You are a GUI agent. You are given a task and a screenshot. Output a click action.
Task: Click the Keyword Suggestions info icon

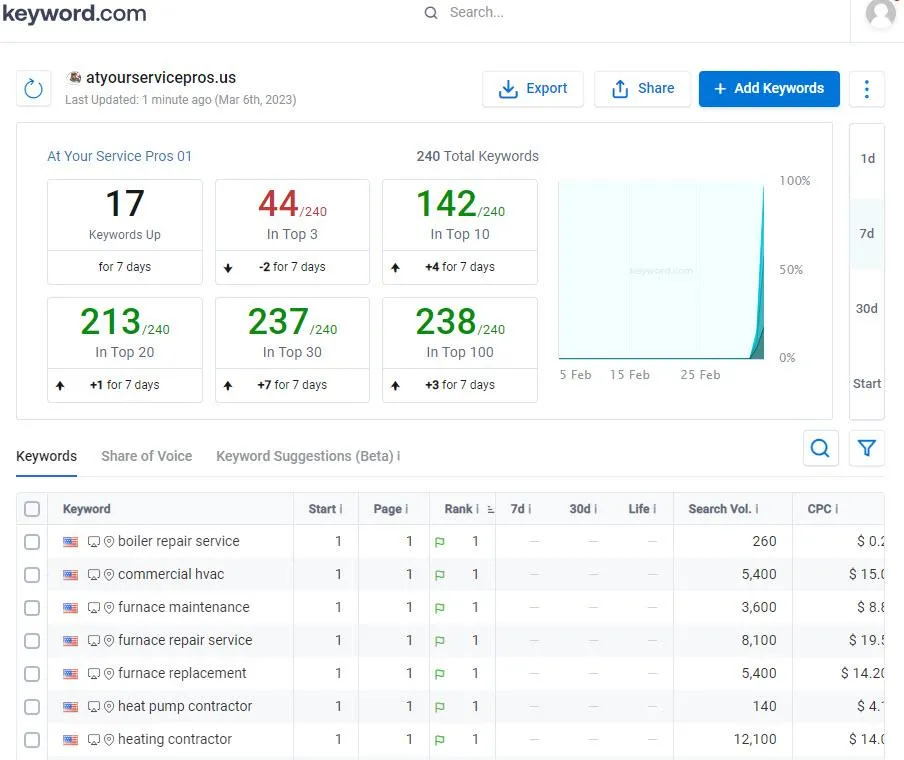(398, 456)
